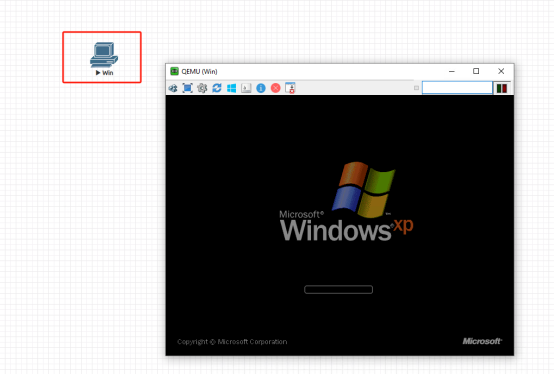The width and height of the screenshot is (554, 375).
Task: Maximize the QEMU (Win) window
Action: (x=476, y=71)
